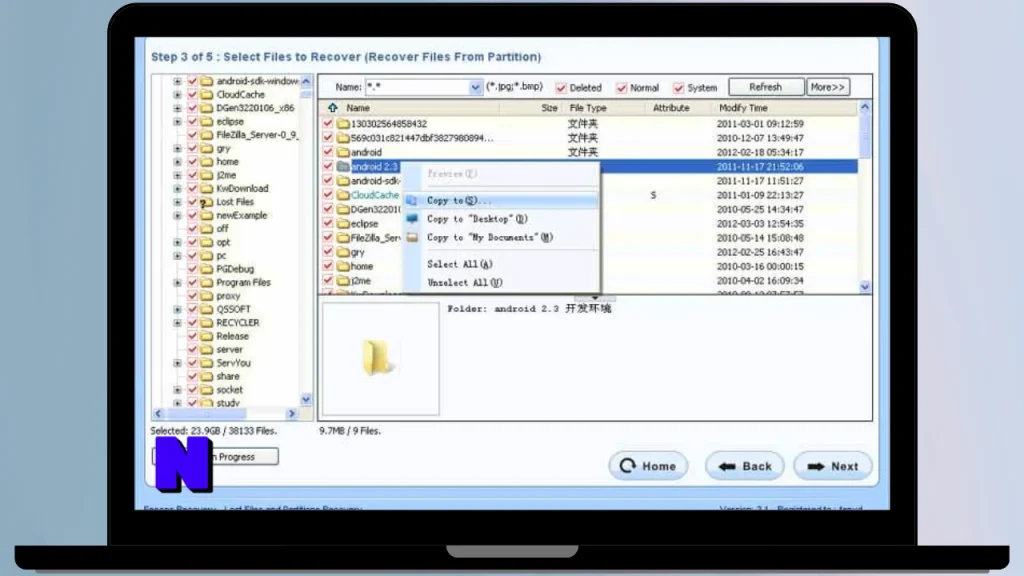Screen dimensions: 1024x576
Task: Uncheck the Release checkbox in the tree
Action: pos(192,336)
